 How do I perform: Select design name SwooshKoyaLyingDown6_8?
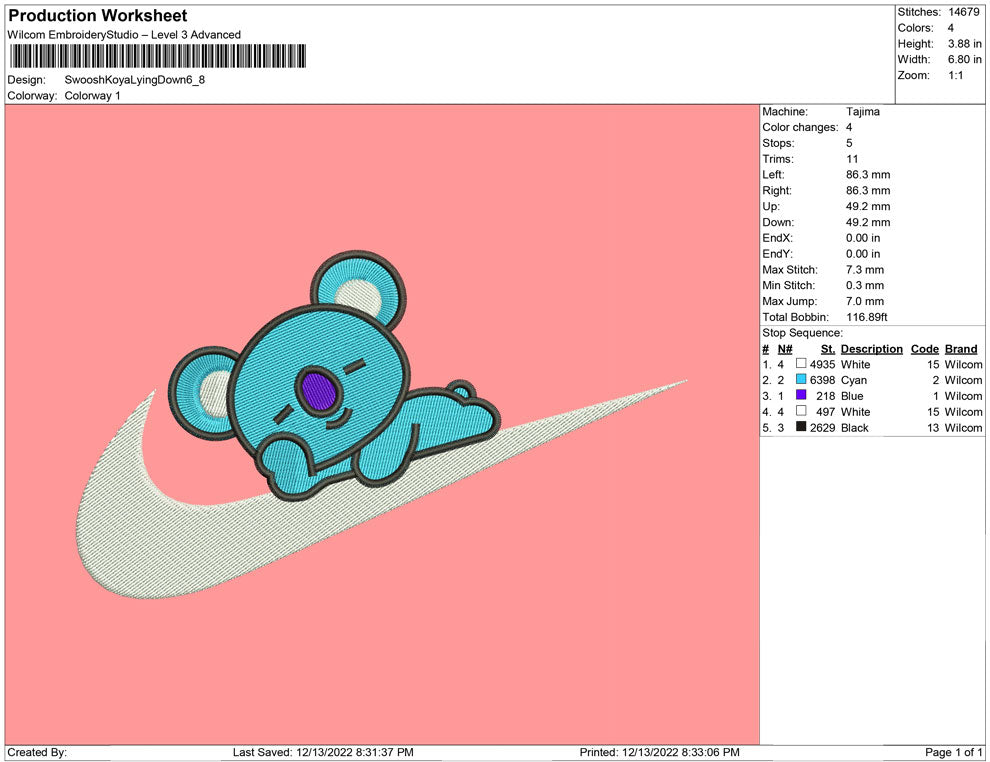[135, 79]
